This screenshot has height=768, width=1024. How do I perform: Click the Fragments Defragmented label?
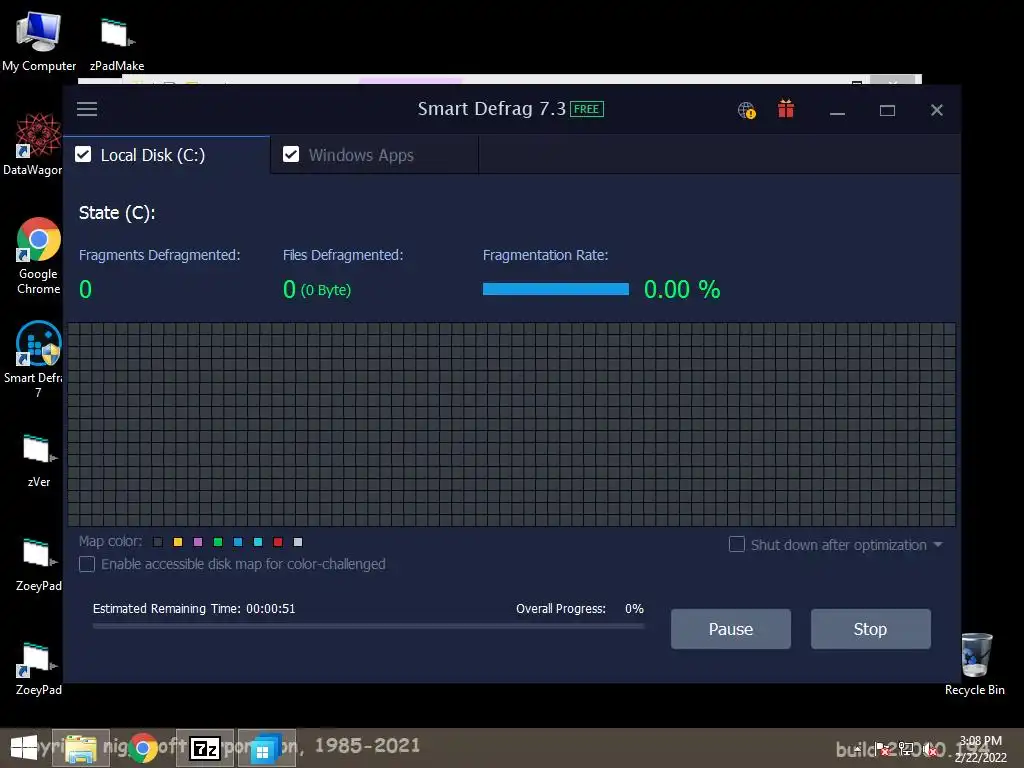(159, 255)
